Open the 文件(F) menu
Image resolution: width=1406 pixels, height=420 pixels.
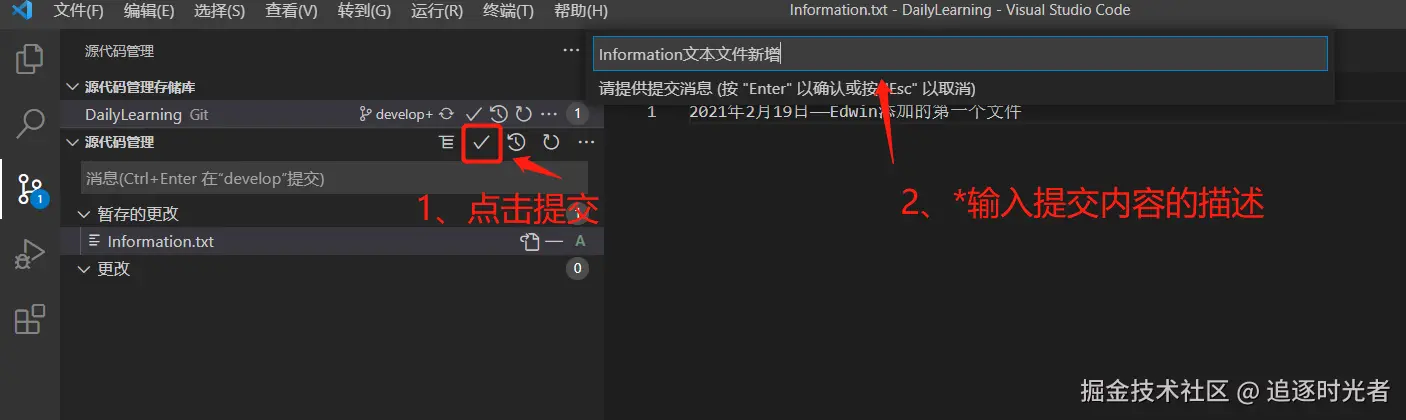click(78, 12)
